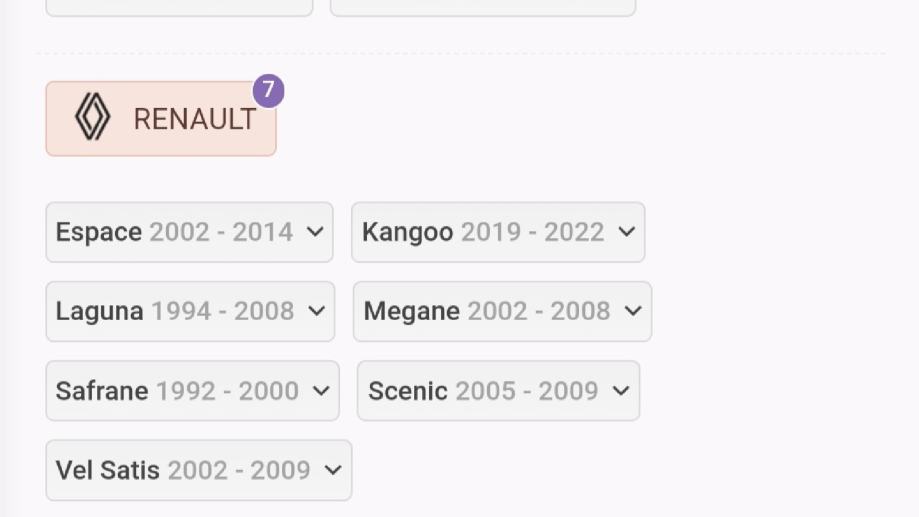Expand the Espace chevron arrow
Screen dimensions: 919x517
coord(315,232)
